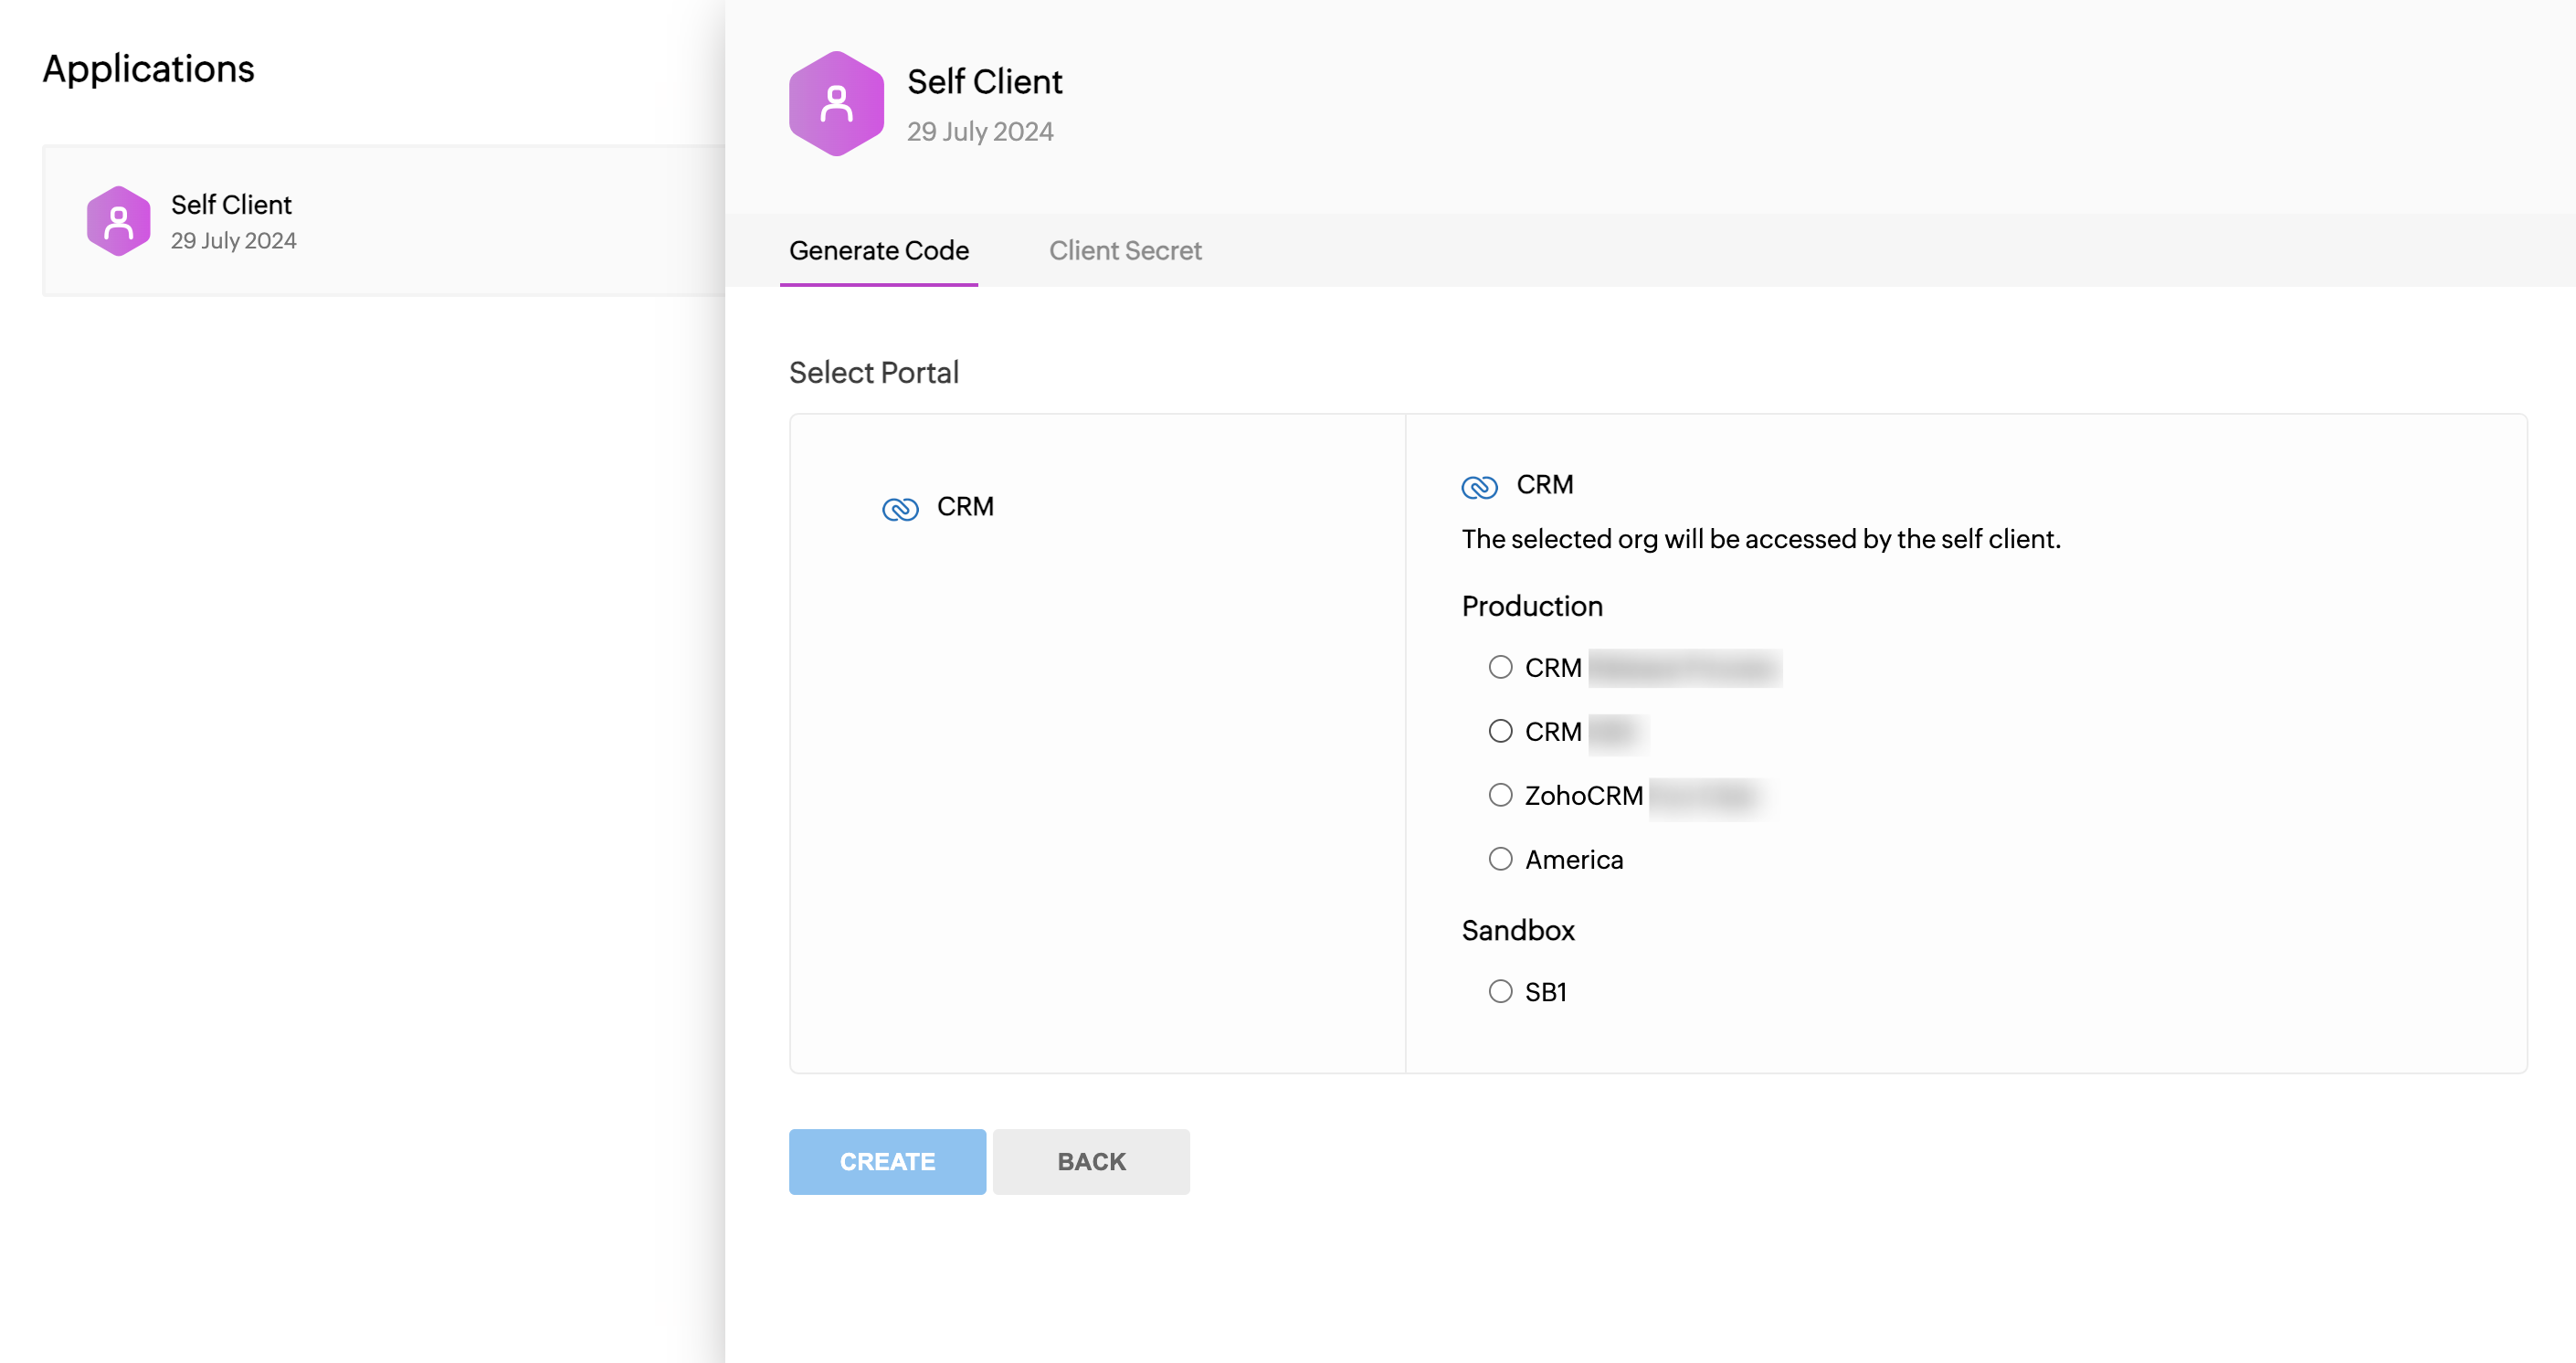Select the second CRM production radio option
The image size is (2576, 1363).
click(x=1500, y=731)
